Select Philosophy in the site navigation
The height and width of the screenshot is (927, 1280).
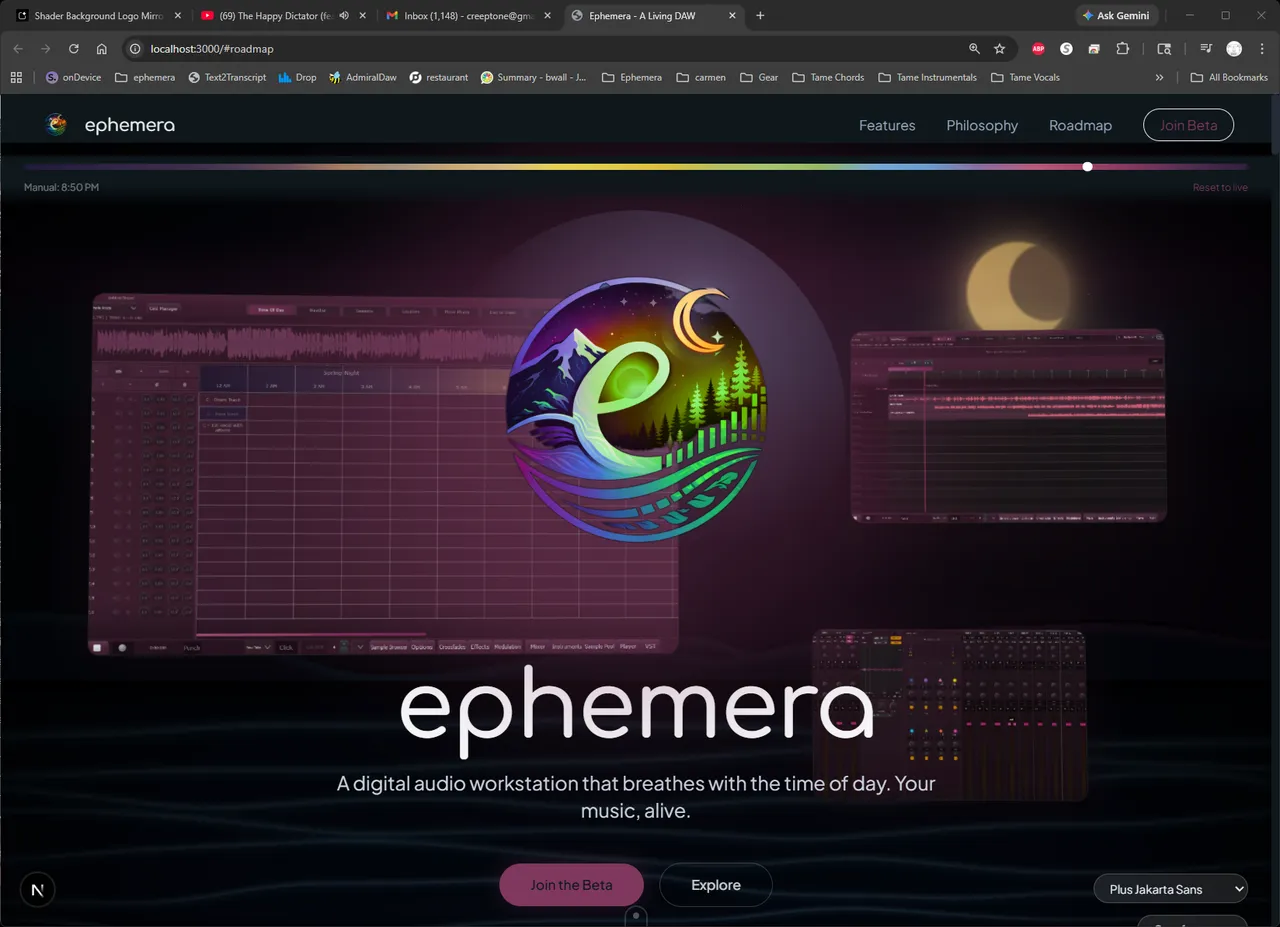point(982,125)
